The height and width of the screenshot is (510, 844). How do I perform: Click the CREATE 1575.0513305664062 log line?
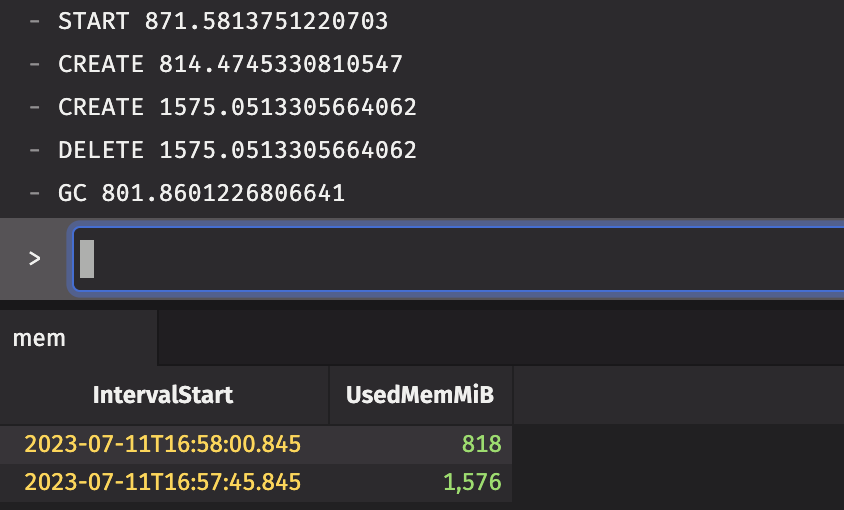click(x=237, y=108)
